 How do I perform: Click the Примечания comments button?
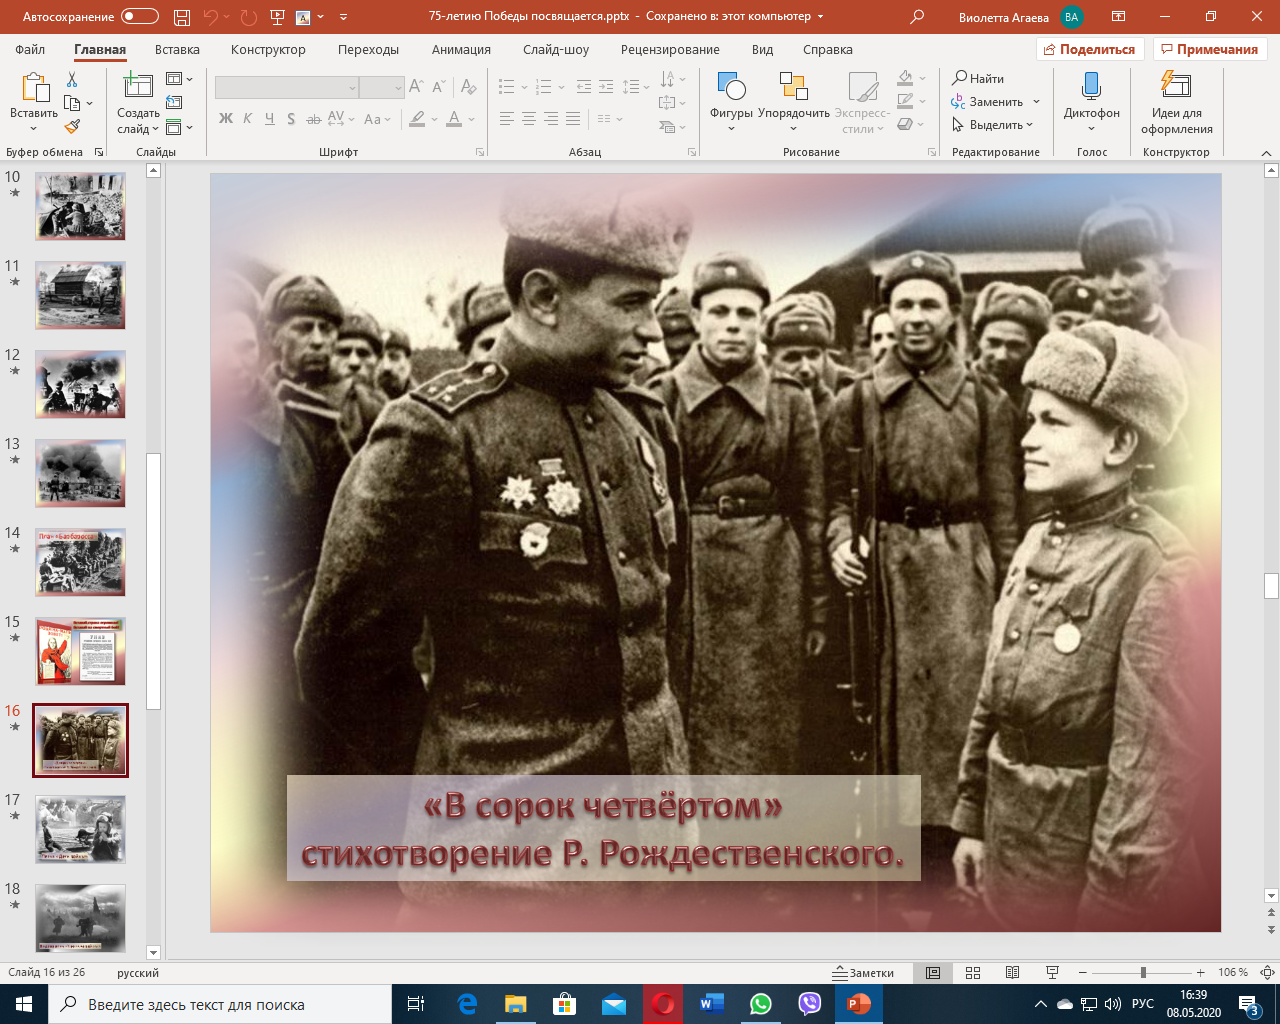(1210, 49)
